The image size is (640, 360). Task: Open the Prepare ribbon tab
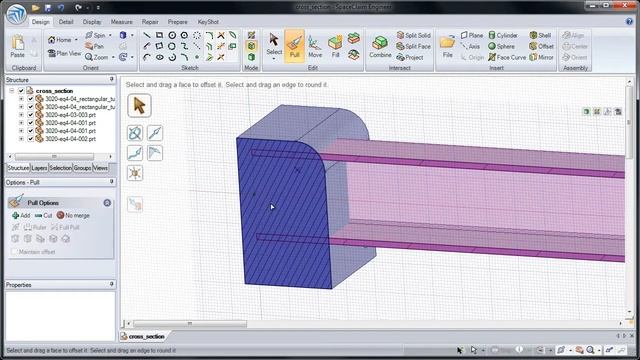pyautogui.click(x=178, y=22)
